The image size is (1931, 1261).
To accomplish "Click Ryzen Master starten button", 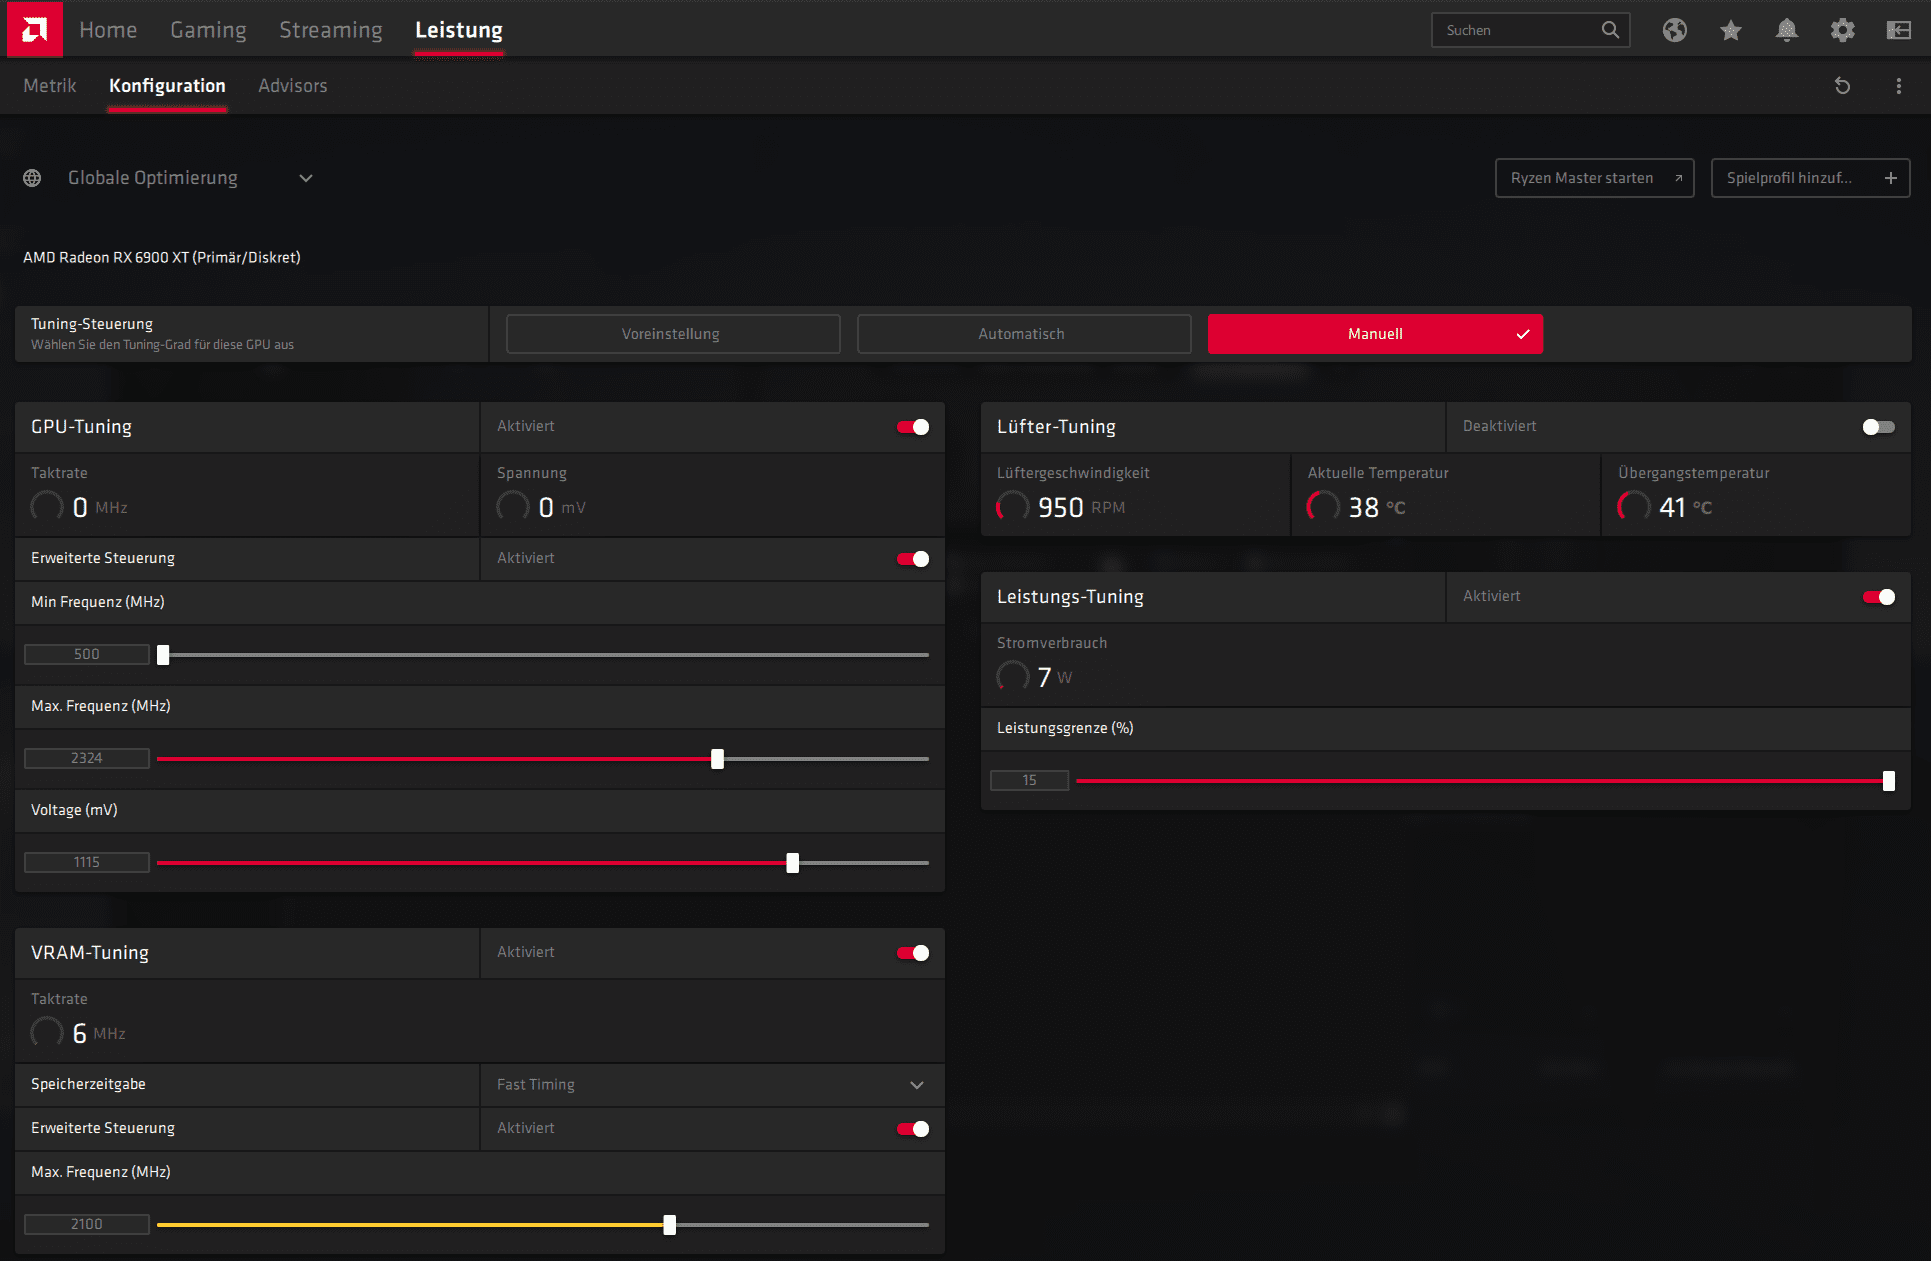I will pos(1594,178).
